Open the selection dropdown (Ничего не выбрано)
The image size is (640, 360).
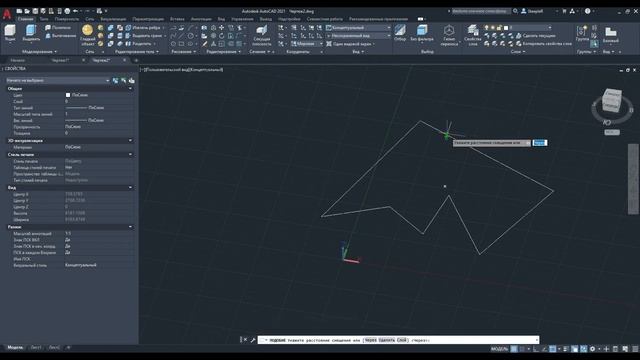click(58, 80)
